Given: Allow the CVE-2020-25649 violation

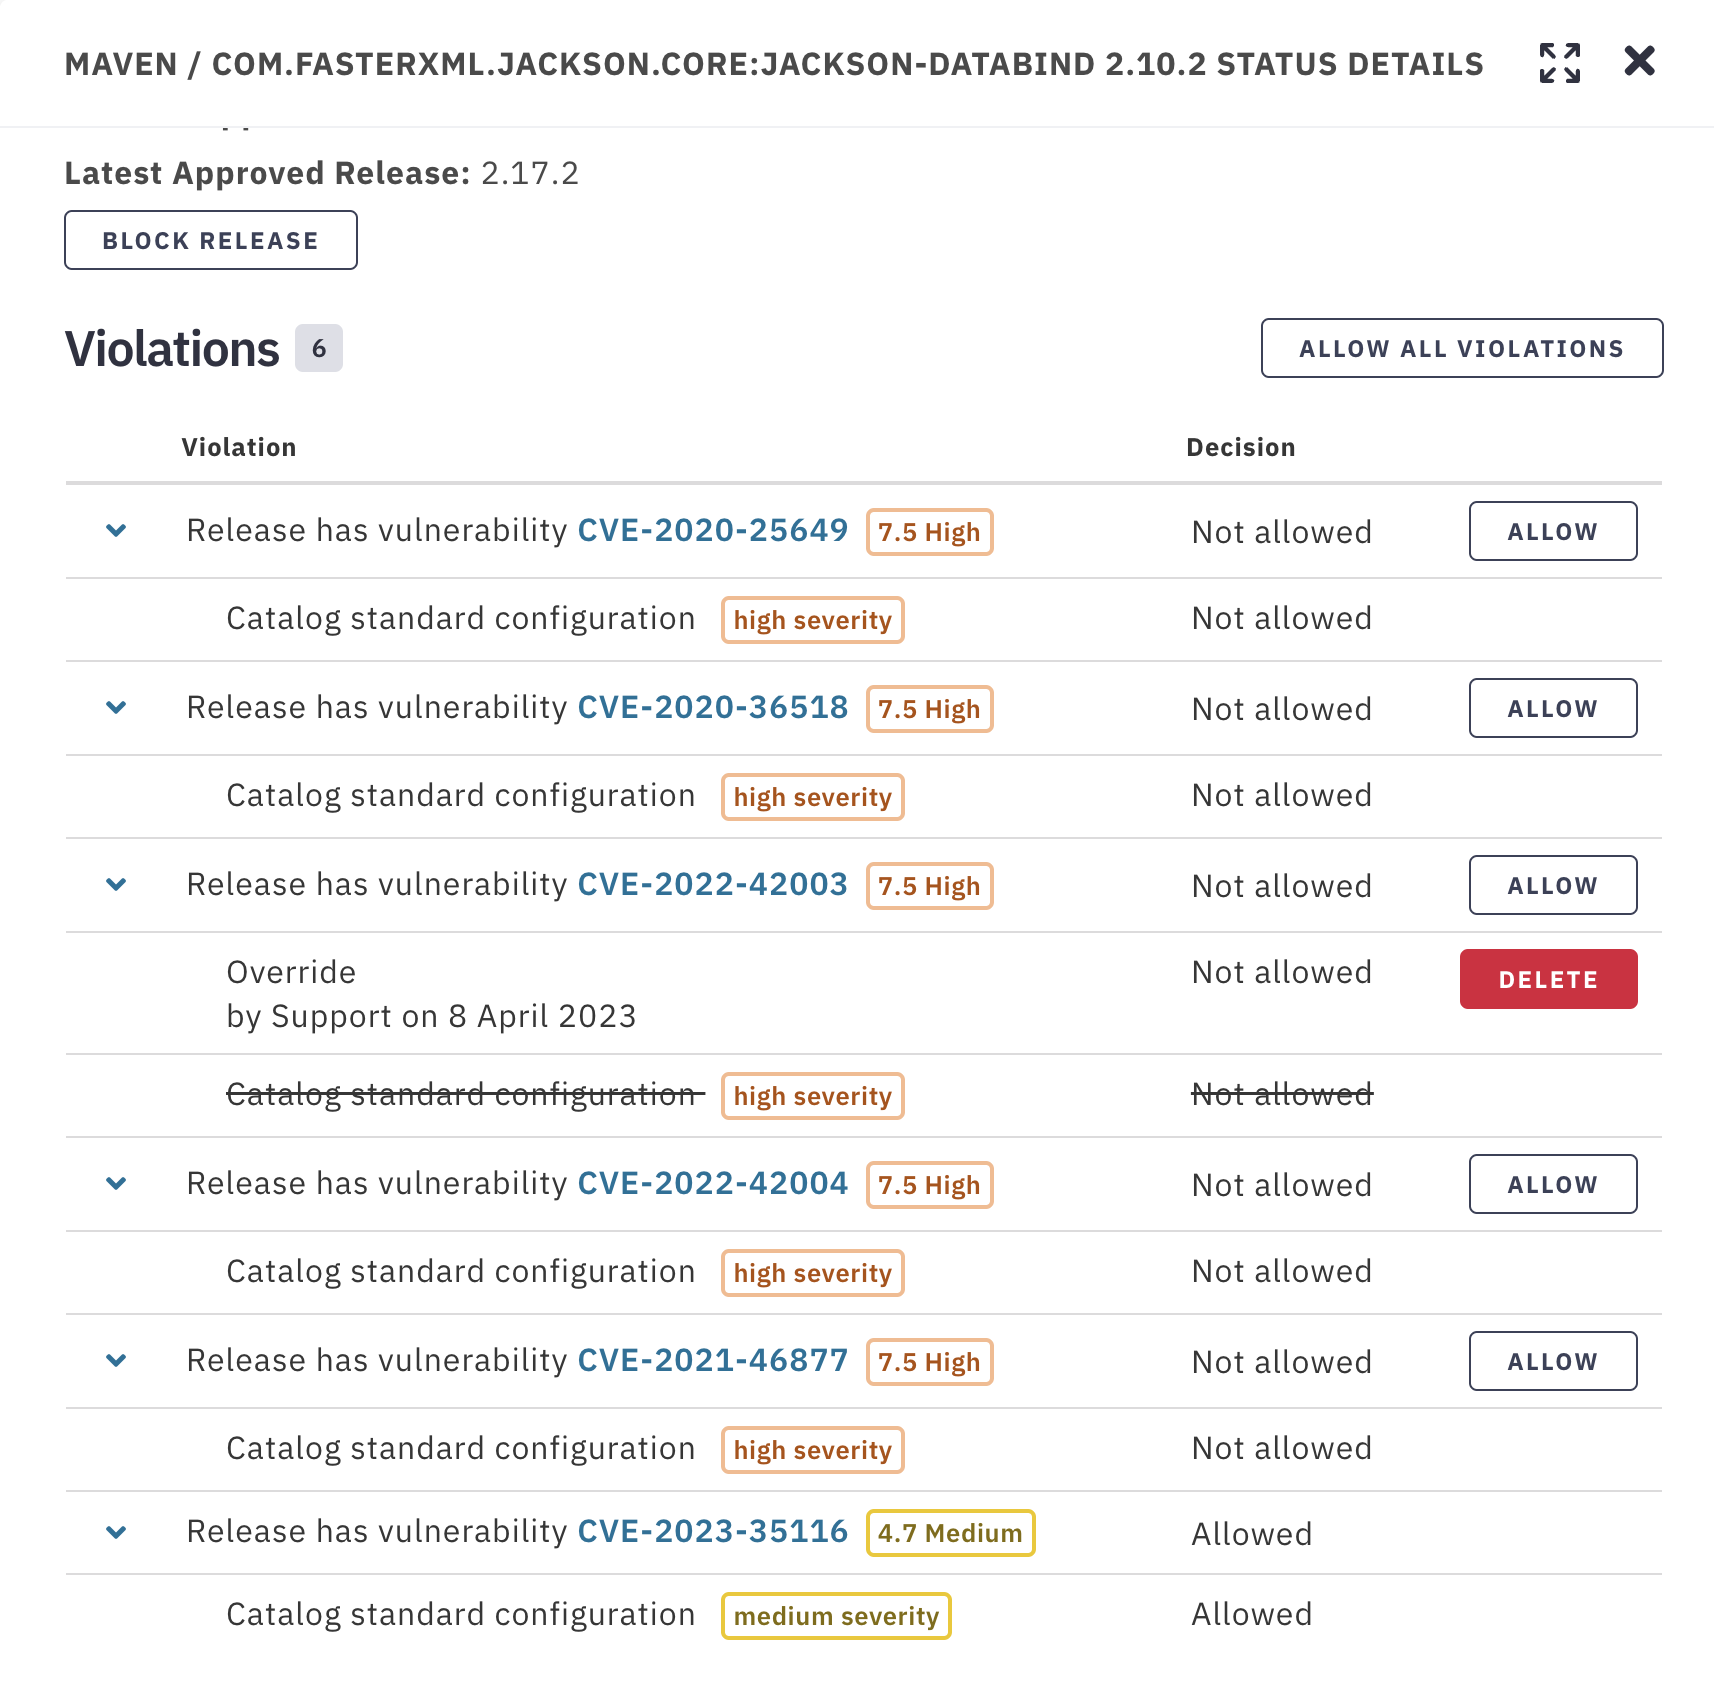Looking at the screenshot, I should click(1552, 531).
